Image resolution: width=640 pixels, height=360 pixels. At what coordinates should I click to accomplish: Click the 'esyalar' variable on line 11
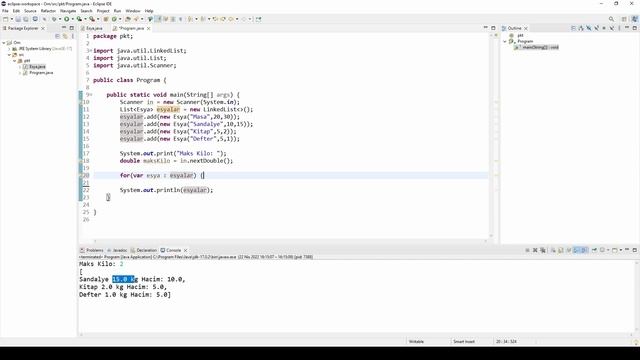pos(168,109)
